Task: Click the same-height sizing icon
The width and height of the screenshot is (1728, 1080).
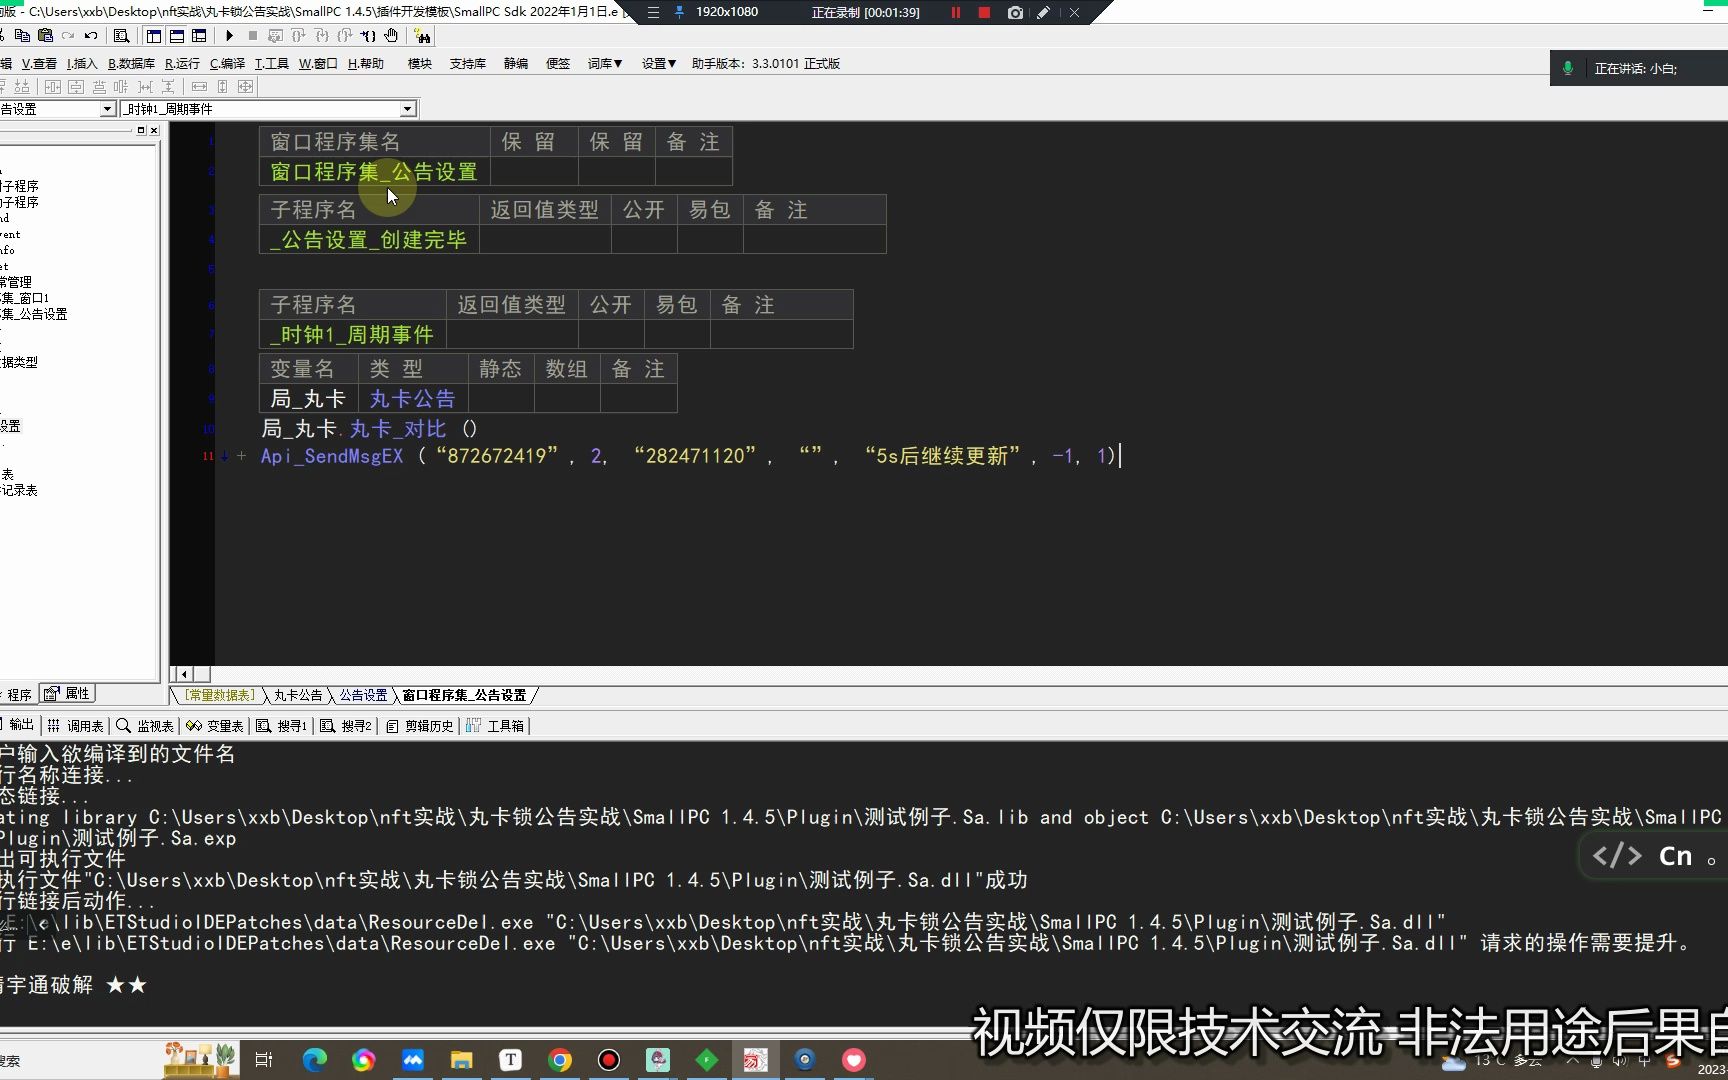Action: 222,87
